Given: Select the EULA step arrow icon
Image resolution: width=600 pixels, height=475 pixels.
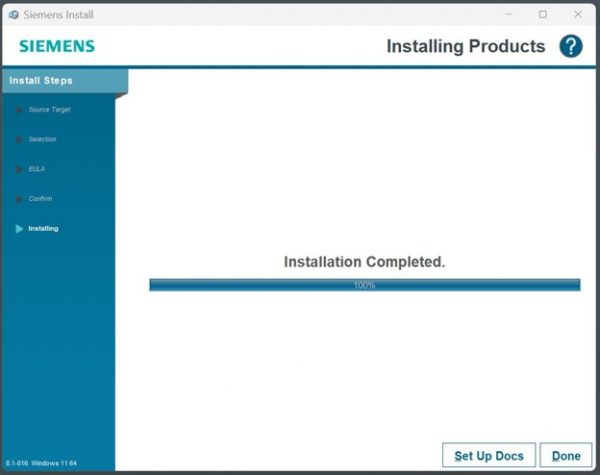Looking at the screenshot, I should point(19,169).
